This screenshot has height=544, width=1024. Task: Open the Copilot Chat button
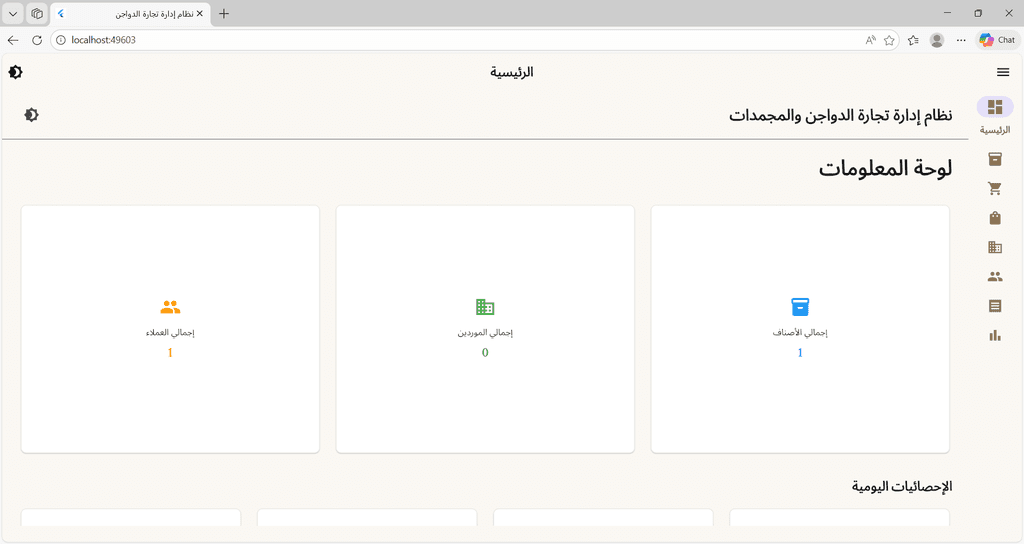(997, 40)
